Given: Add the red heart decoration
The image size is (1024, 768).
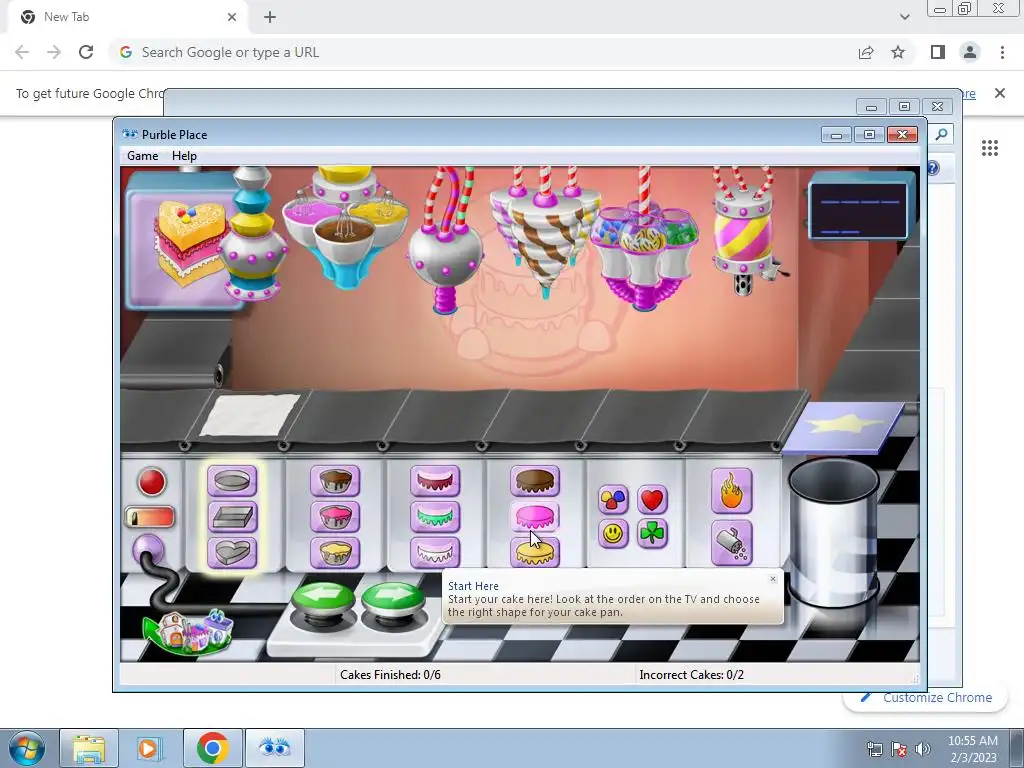Looking at the screenshot, I should tap(652, 500).
